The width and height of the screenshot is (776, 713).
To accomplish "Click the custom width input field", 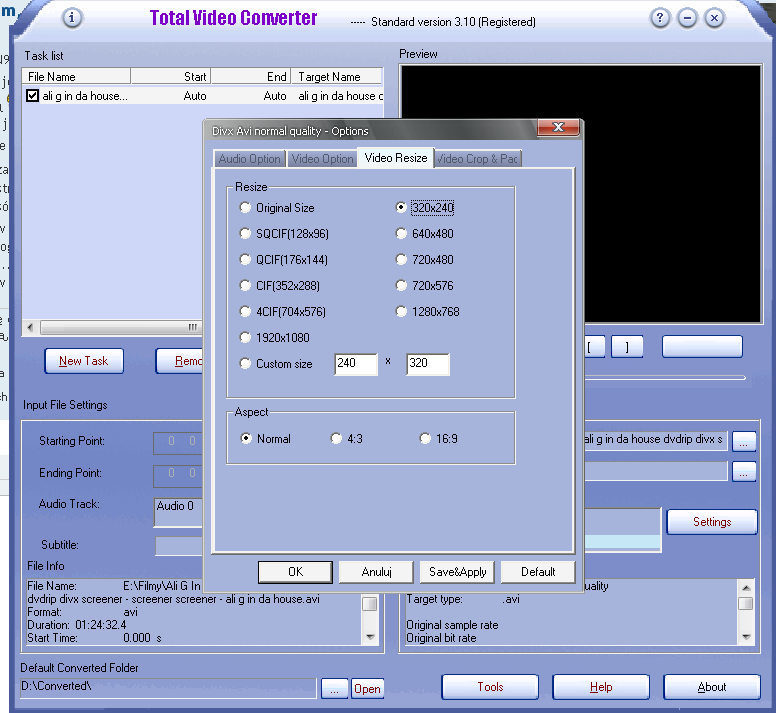I will (x=355, y=364).
